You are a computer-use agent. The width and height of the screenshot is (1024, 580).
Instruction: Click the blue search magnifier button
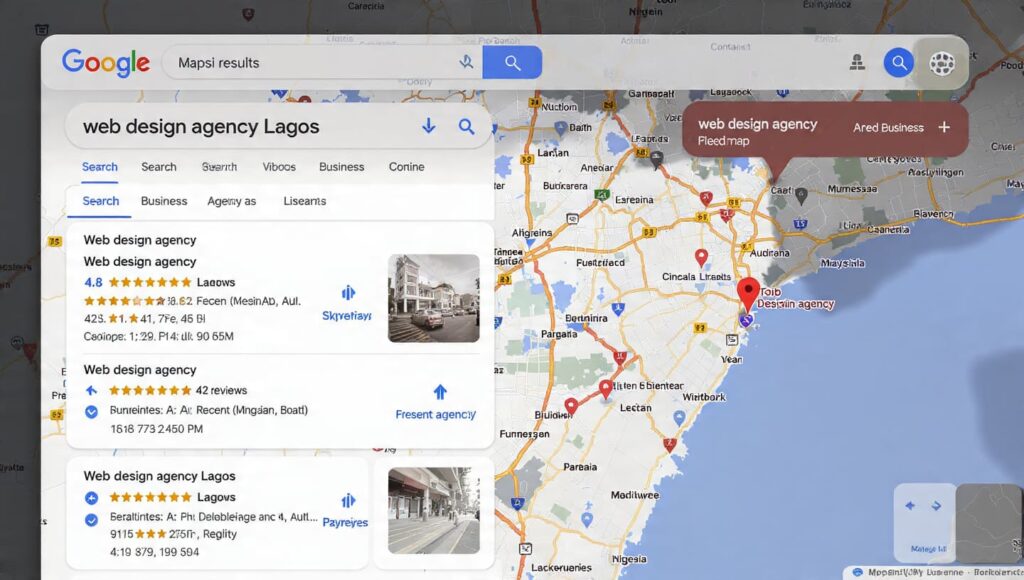(512, 62)
